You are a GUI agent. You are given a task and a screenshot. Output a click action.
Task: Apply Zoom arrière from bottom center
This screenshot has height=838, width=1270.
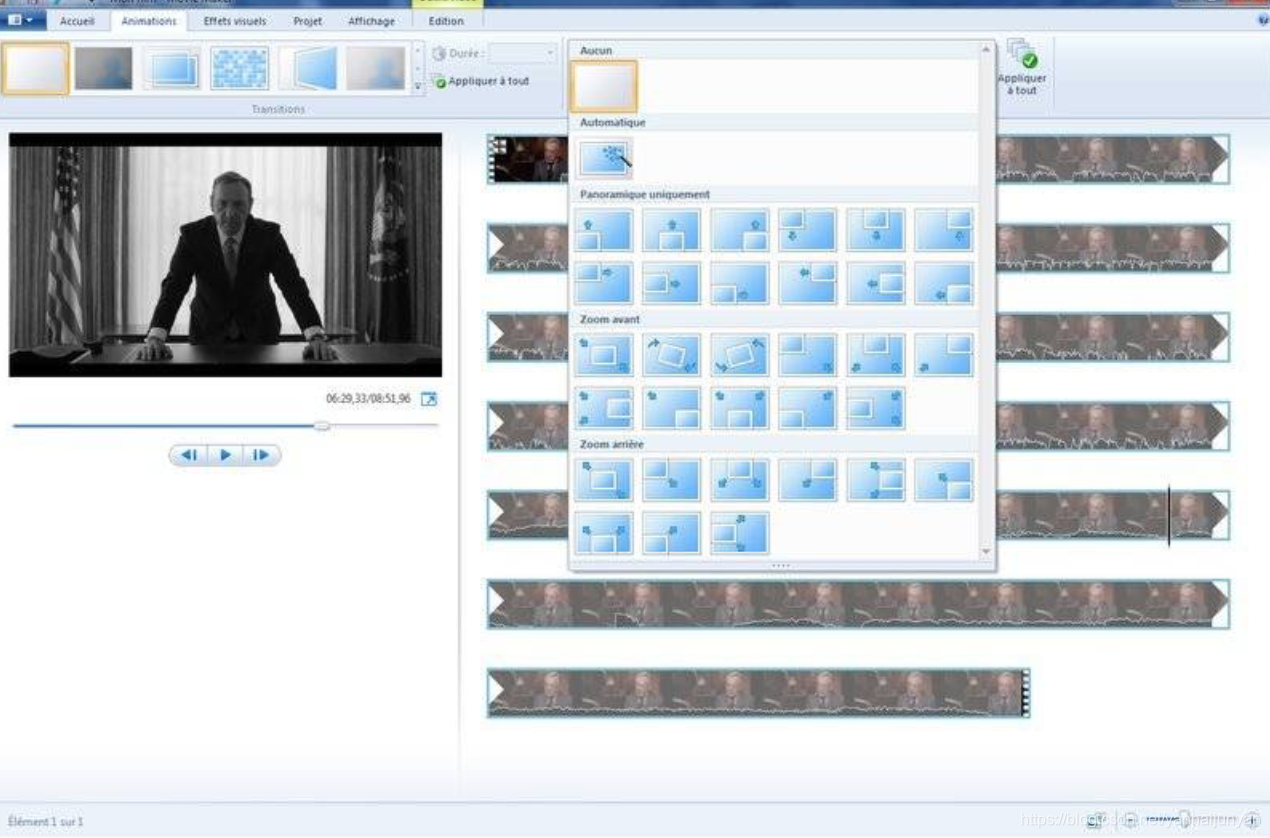[604, 533]
